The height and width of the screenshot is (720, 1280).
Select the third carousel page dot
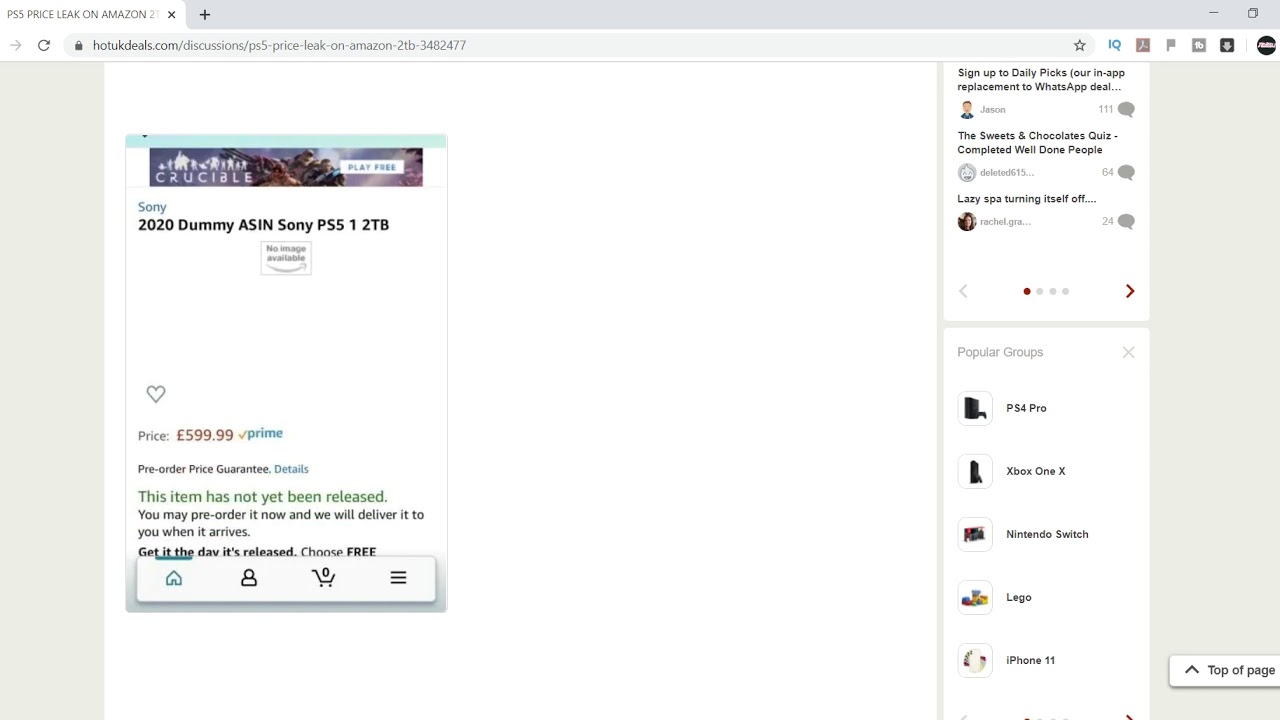coord(1053,291)
